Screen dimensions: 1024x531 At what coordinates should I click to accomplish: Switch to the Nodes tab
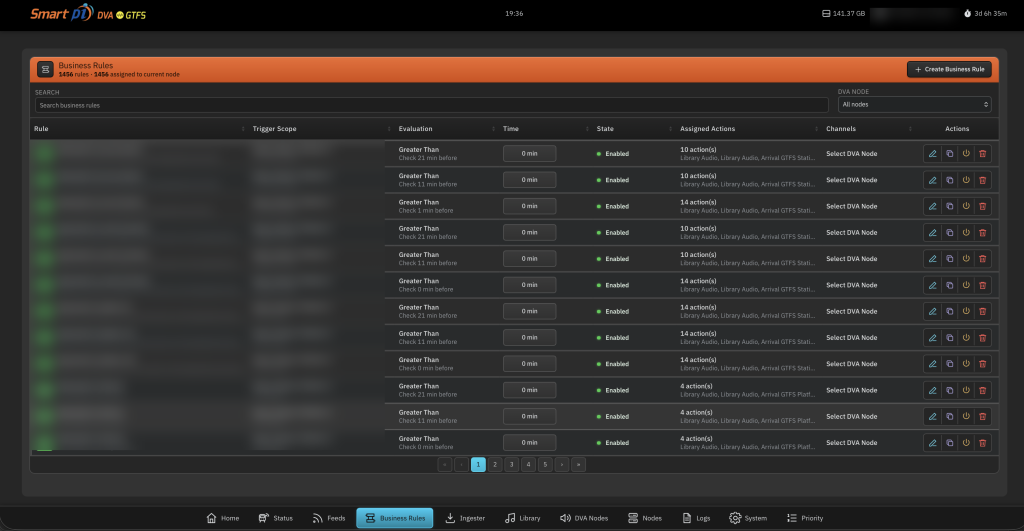coord(645,518)
